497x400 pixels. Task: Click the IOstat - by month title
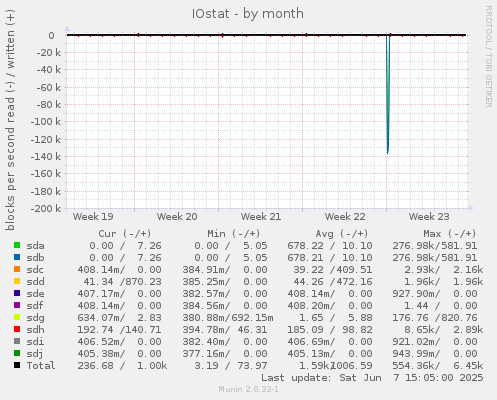(248, 14)
